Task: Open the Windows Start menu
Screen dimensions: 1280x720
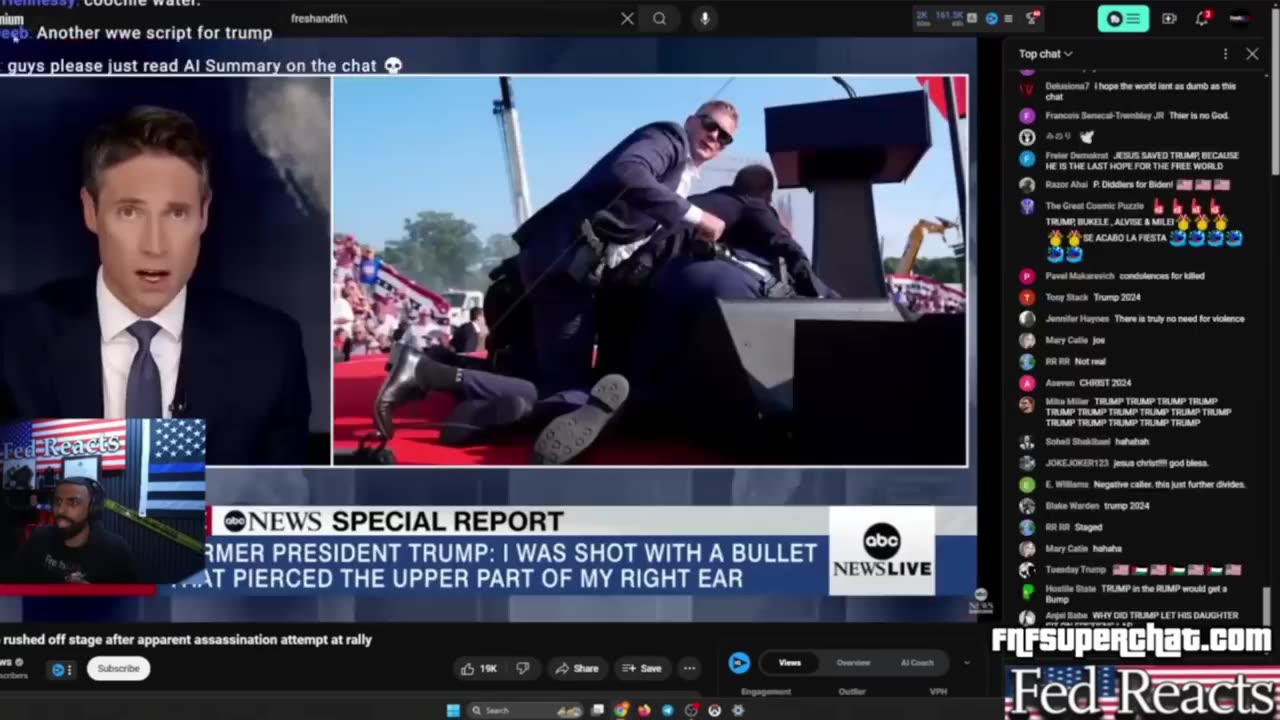Action: pyautogui.click(x=452, y=710)
